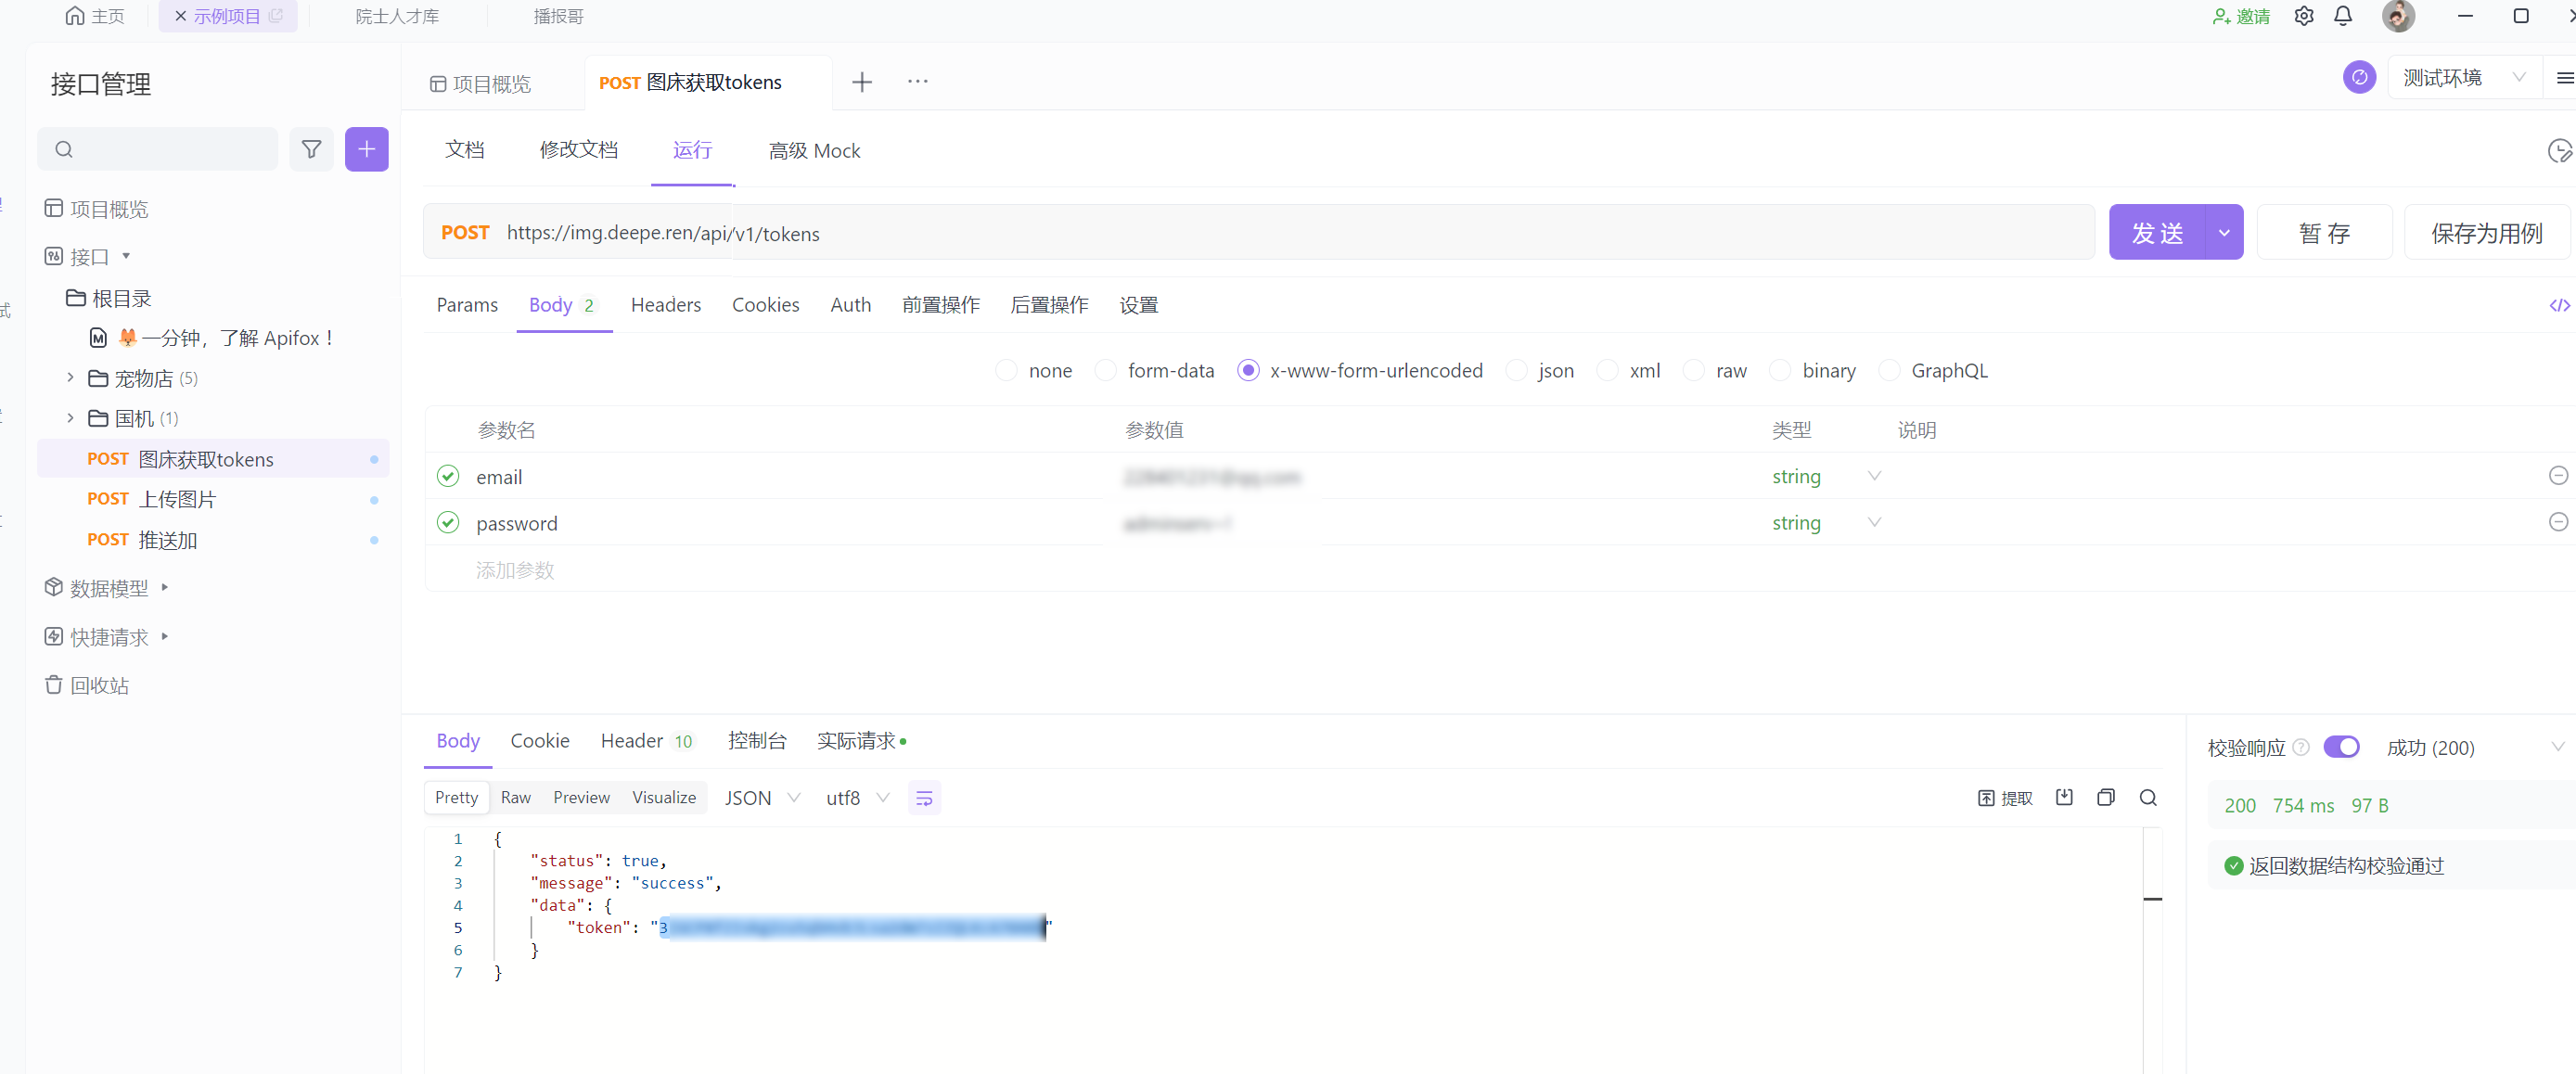Select the xml body radio
This screenshot has width=2576, height=1074.
1607,371
